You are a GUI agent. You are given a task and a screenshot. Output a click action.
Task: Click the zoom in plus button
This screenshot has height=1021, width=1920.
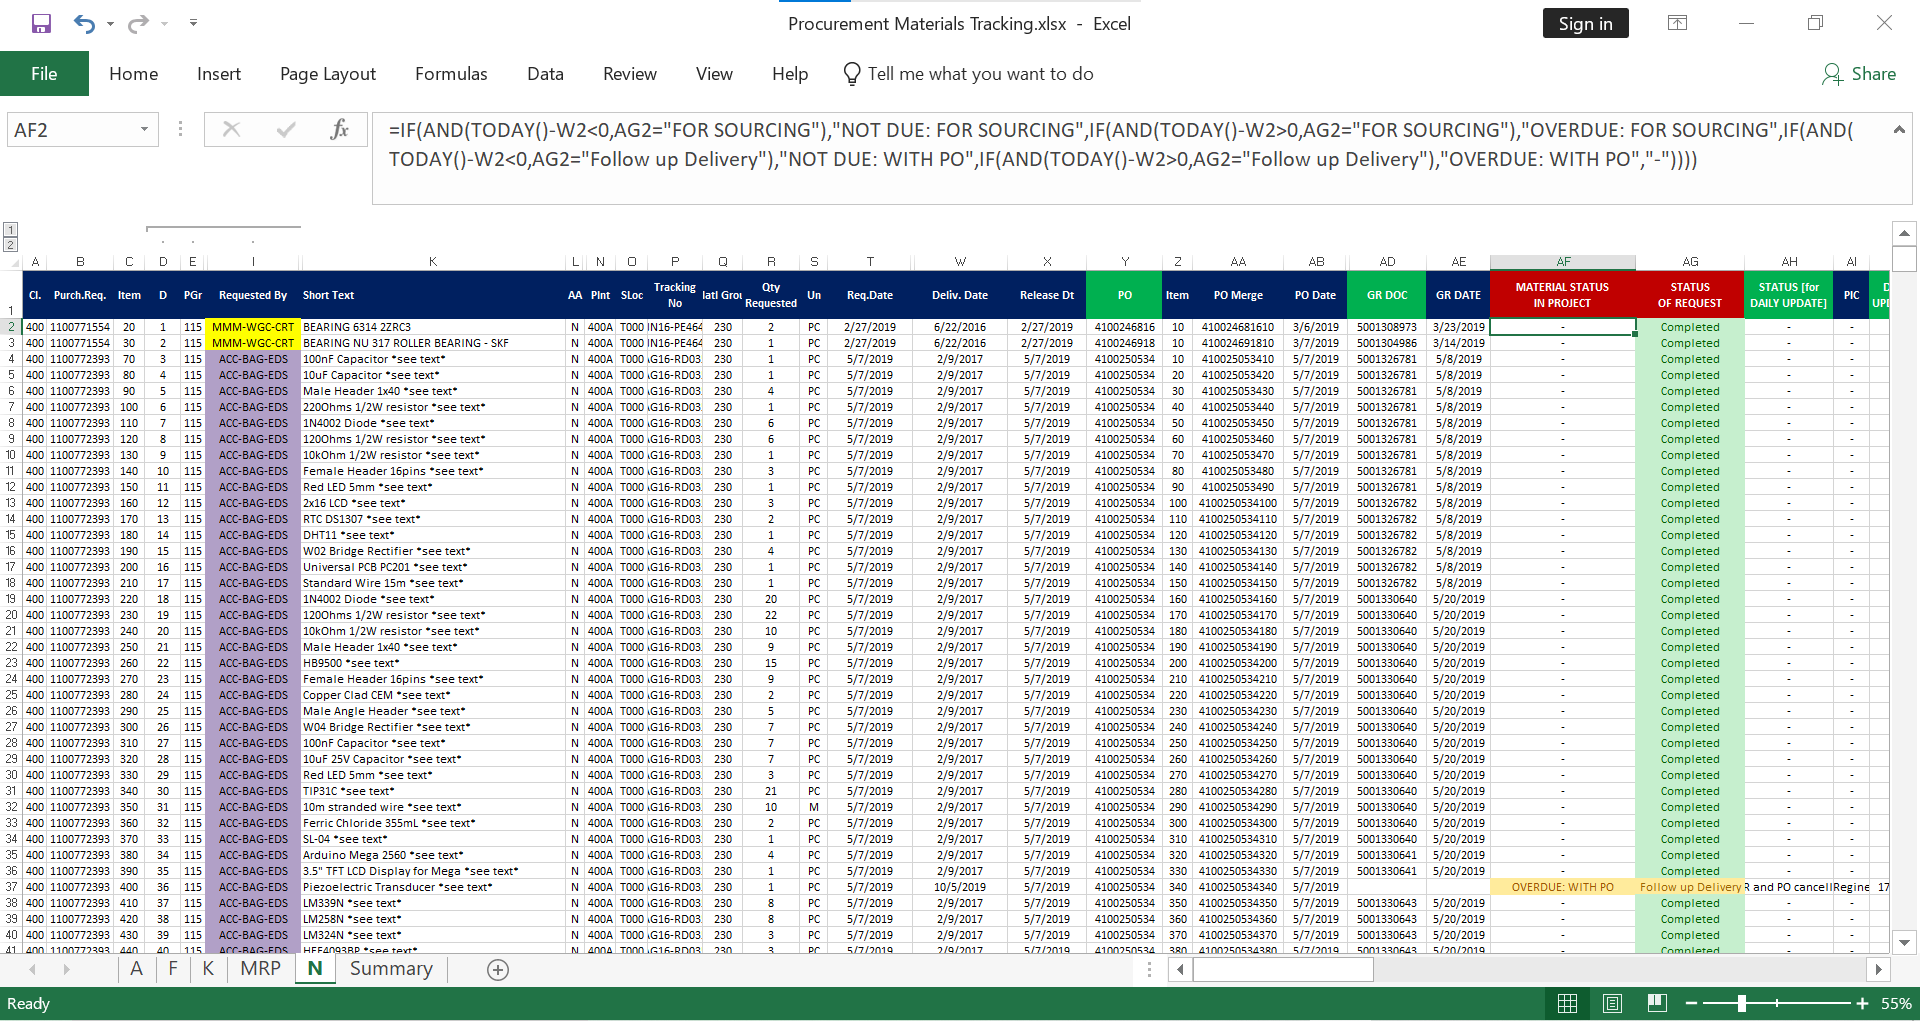coord(1862,1004)
